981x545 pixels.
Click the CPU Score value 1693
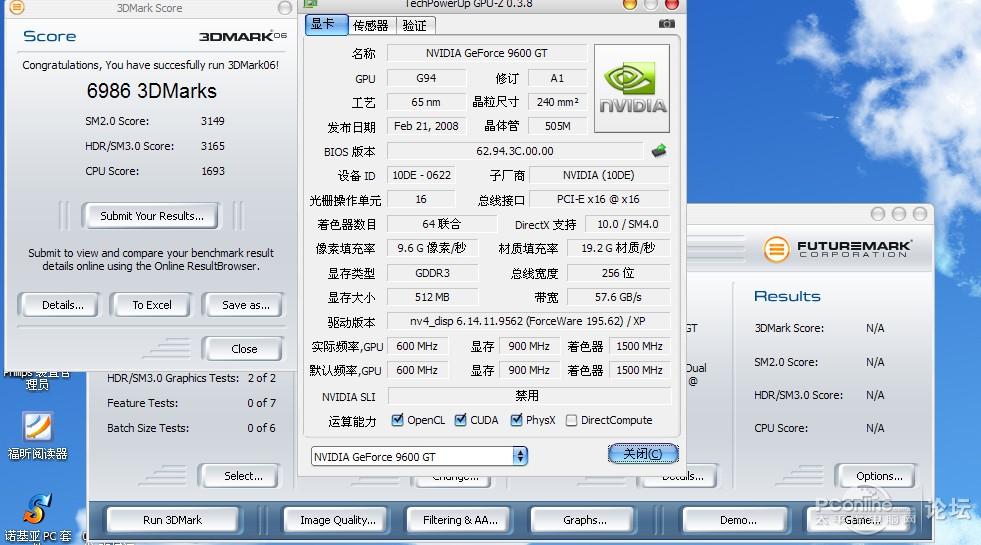[x=213, y=171]
